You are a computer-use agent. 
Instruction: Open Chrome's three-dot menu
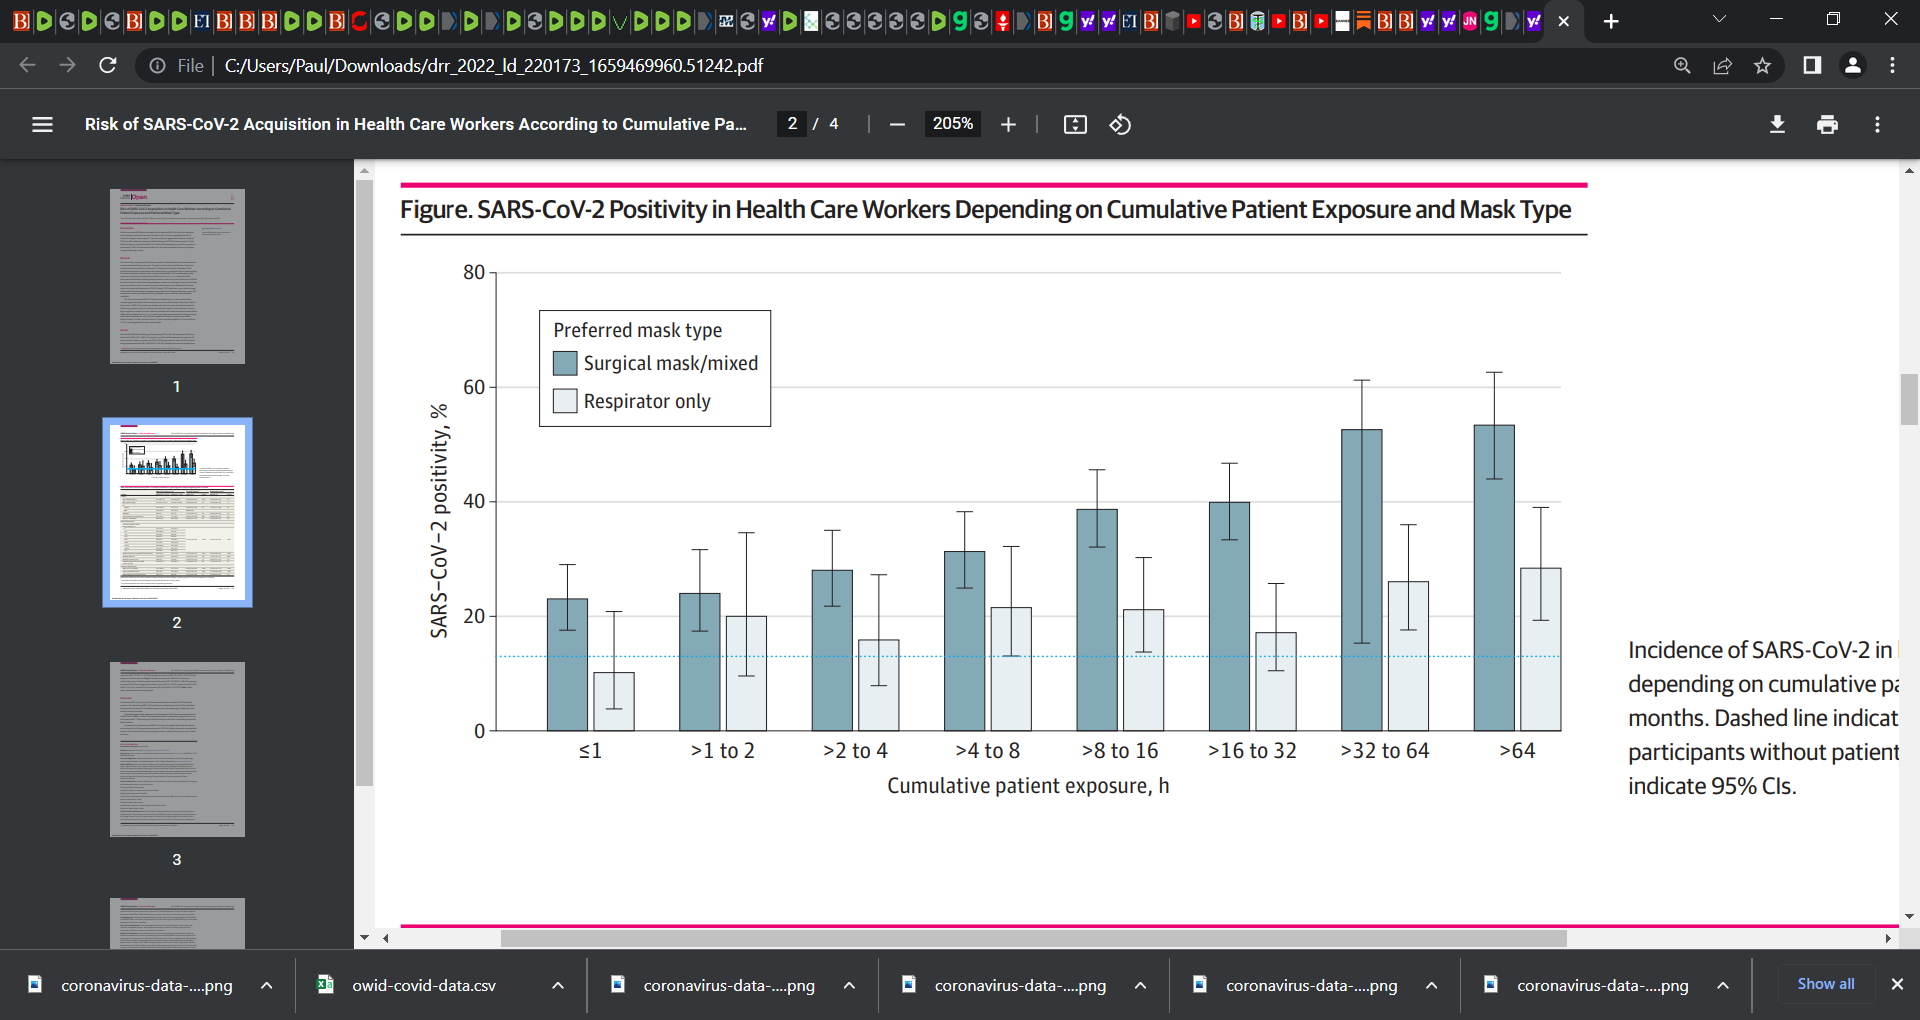[x=1892, y=65]
